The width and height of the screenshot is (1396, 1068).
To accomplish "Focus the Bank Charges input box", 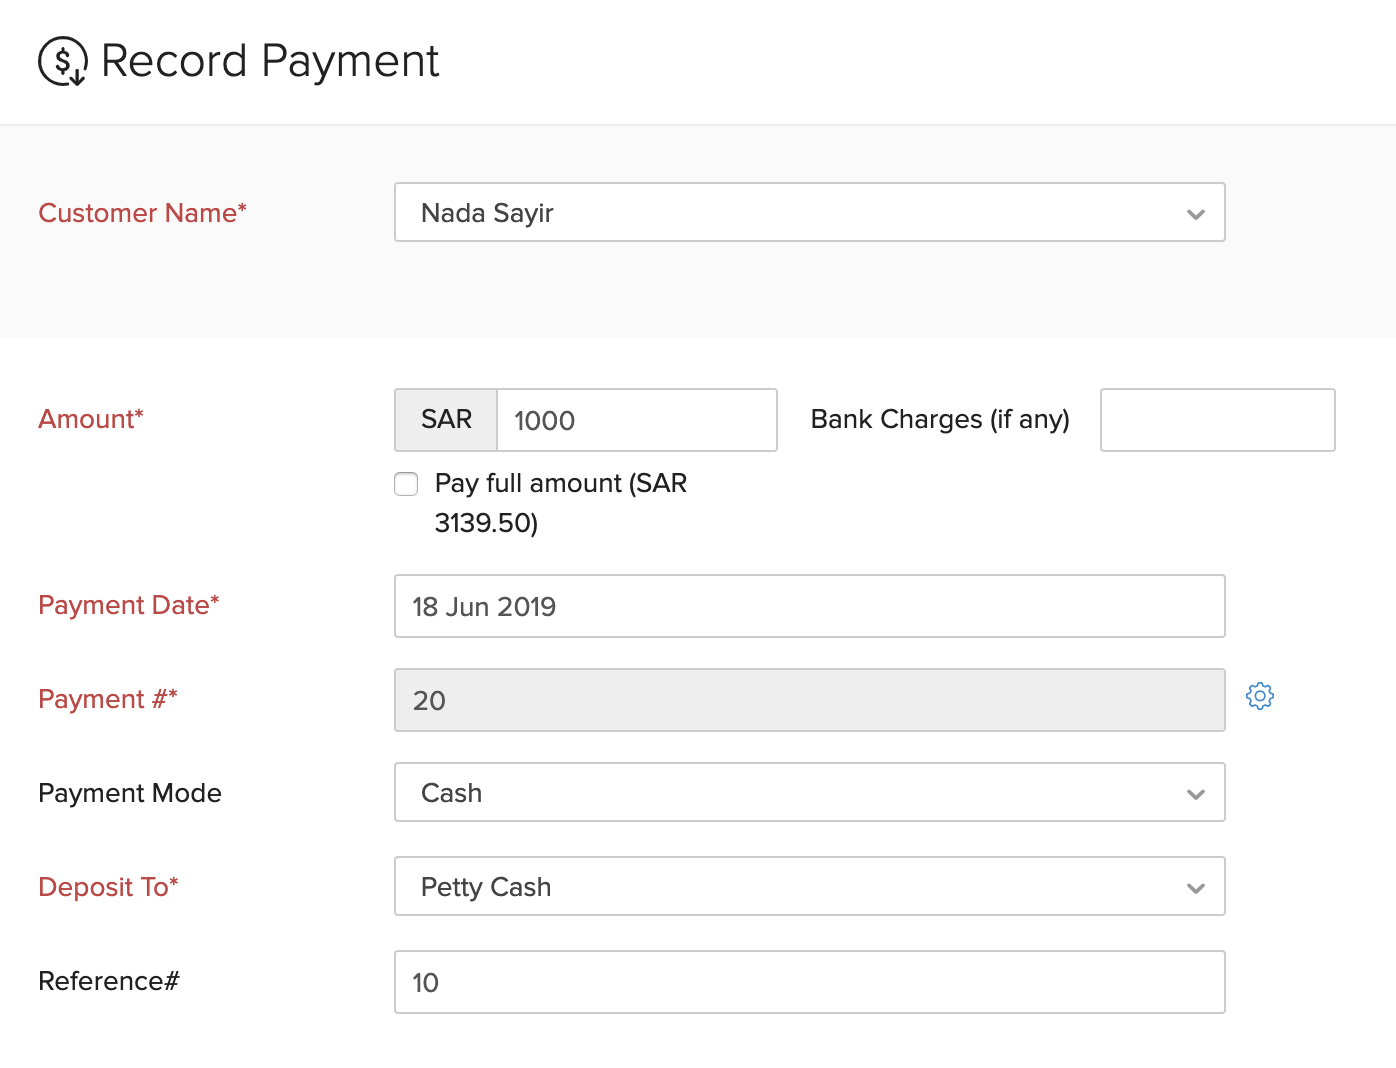I will [x=1217, y=420].
